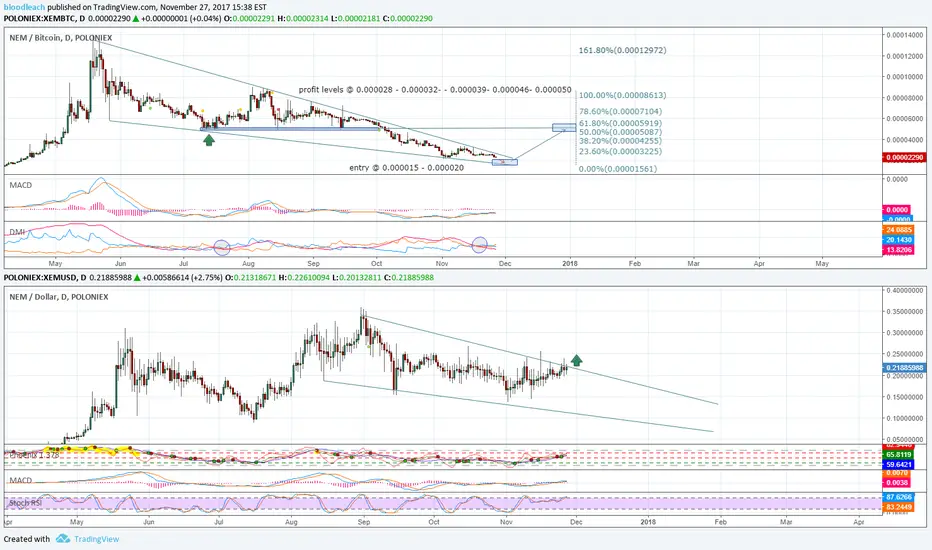Click the red 0.00002290 price badge

905,158
